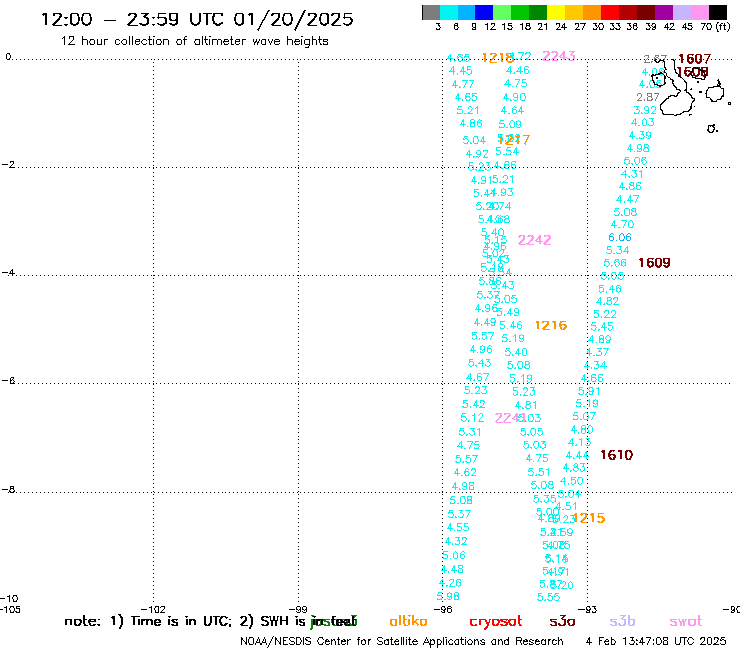This screenshot has height=650, width=740.
Task: Click the wave height value 4.39
Action: pyautogui.click(x=640, y=135)
